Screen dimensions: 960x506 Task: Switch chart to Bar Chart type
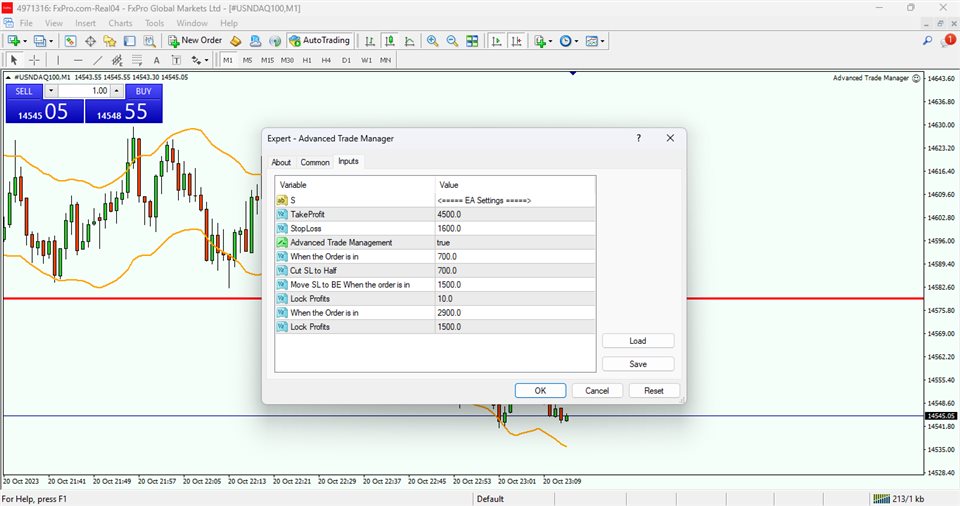pos(370,41)
